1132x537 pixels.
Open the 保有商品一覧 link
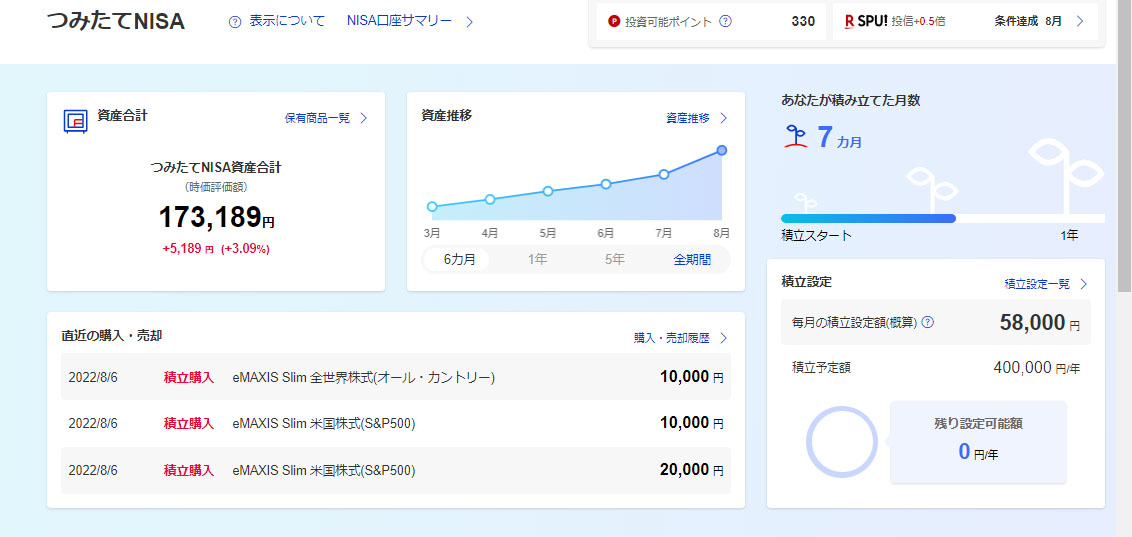(317, 118)
